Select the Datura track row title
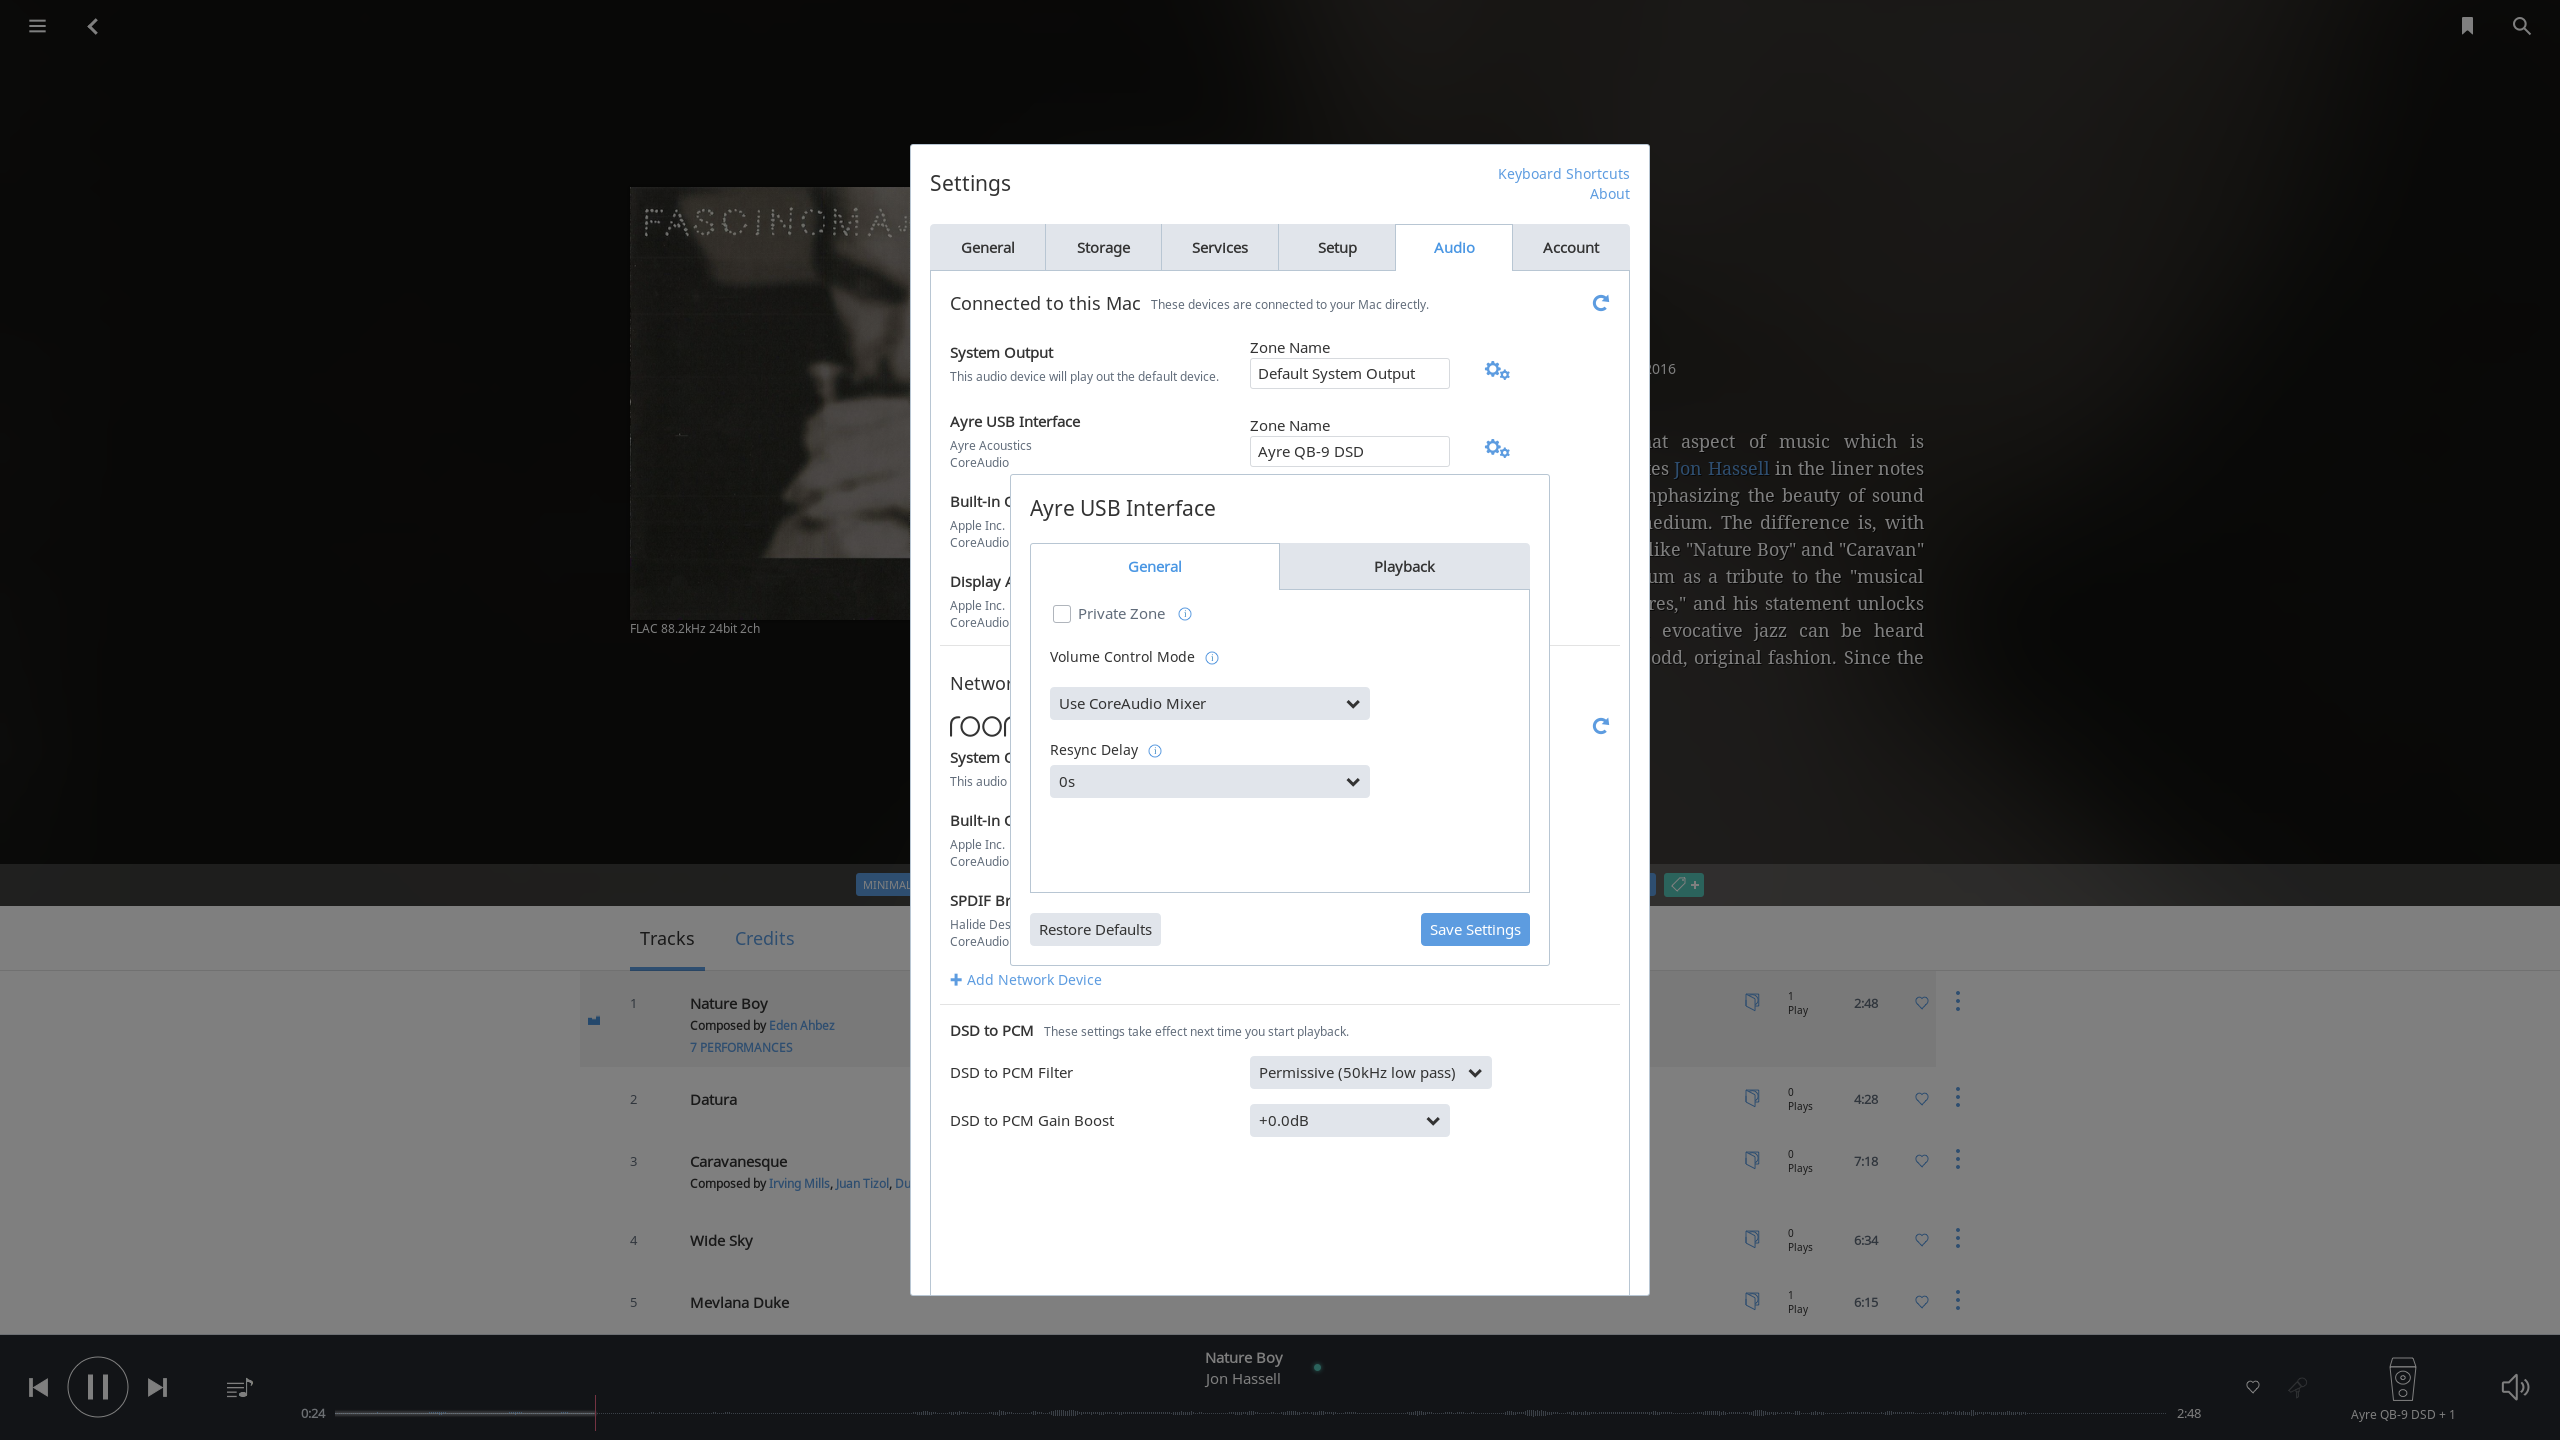Image resolution: width=2560 pixels, height=1440 pixels. tap(713, 1100)
